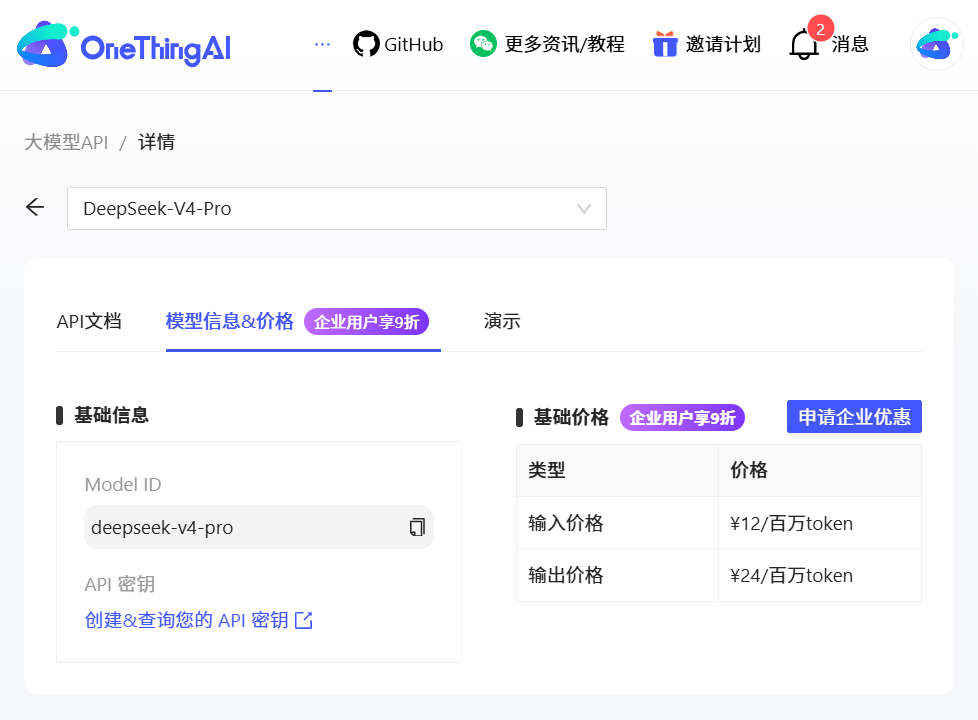
Task: Select the 输入价格 row label
Action: [x=566, y=523]
